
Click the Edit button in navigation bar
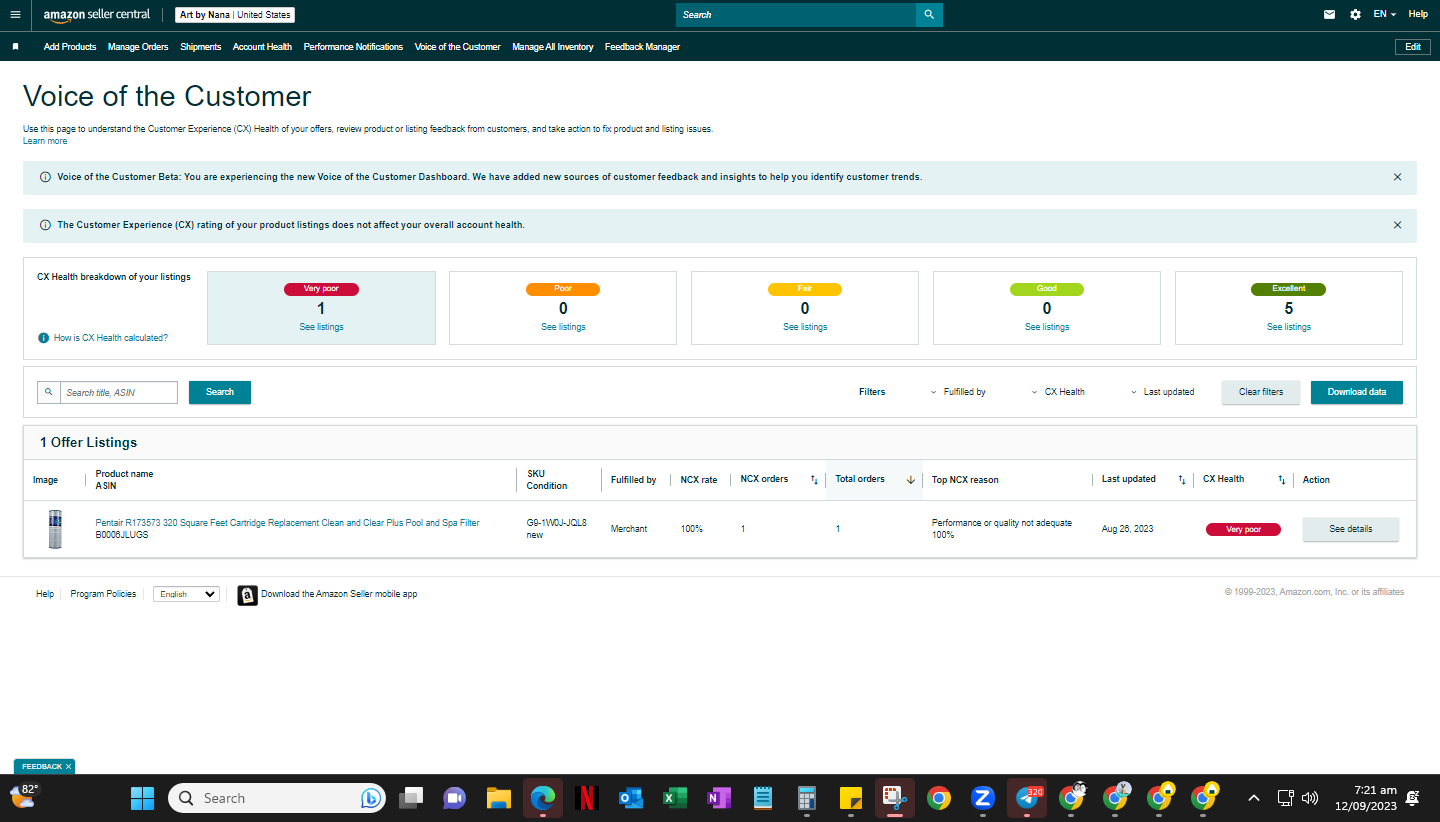[x=1413, y=47]
